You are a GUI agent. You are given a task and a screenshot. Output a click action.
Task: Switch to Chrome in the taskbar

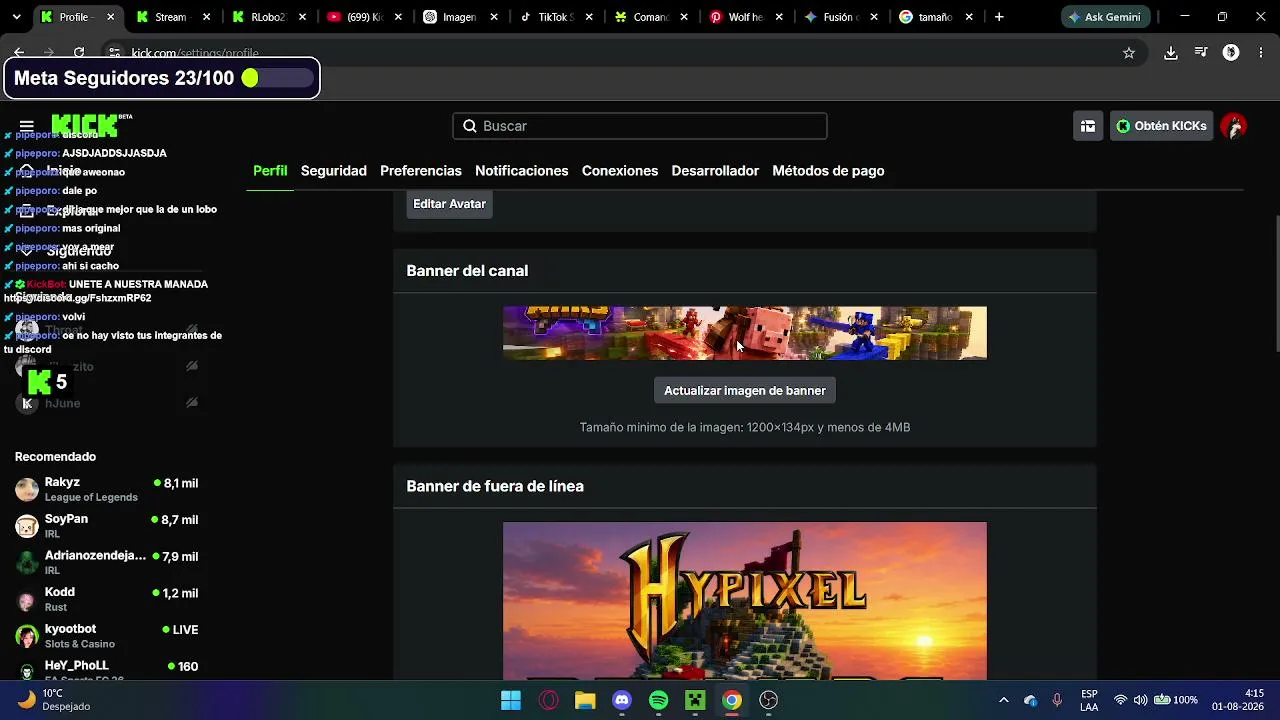tap(732, 700)
